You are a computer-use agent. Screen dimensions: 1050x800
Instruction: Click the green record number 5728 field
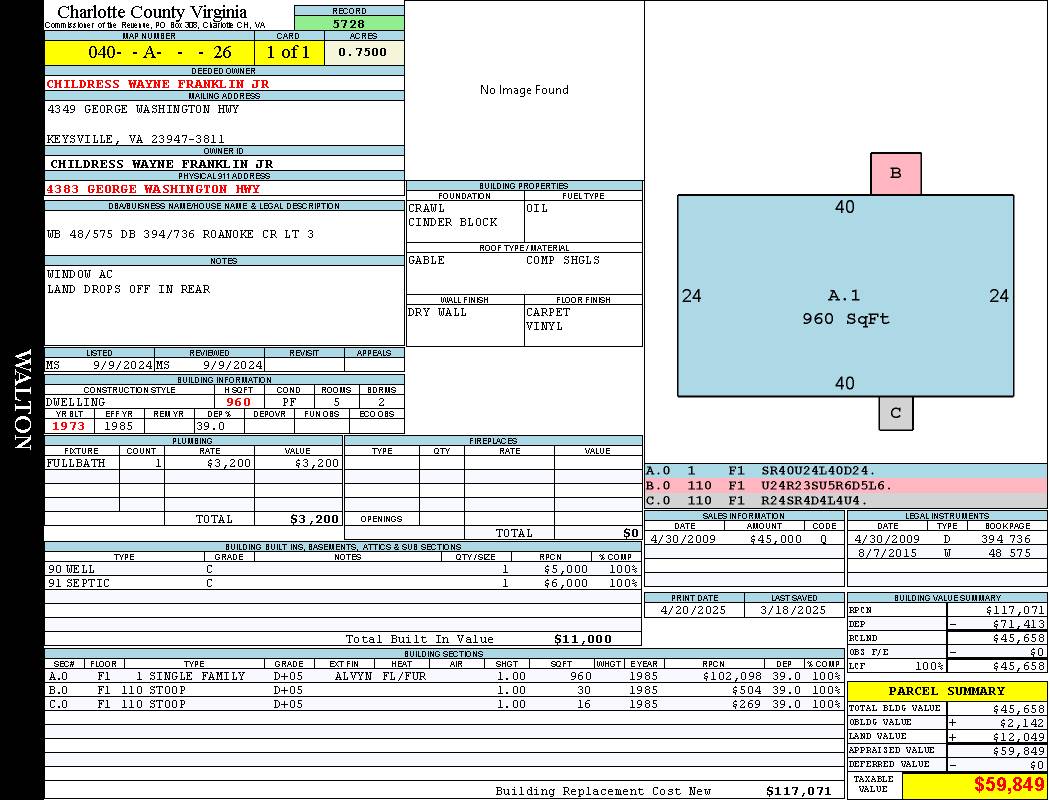point(349,23)
